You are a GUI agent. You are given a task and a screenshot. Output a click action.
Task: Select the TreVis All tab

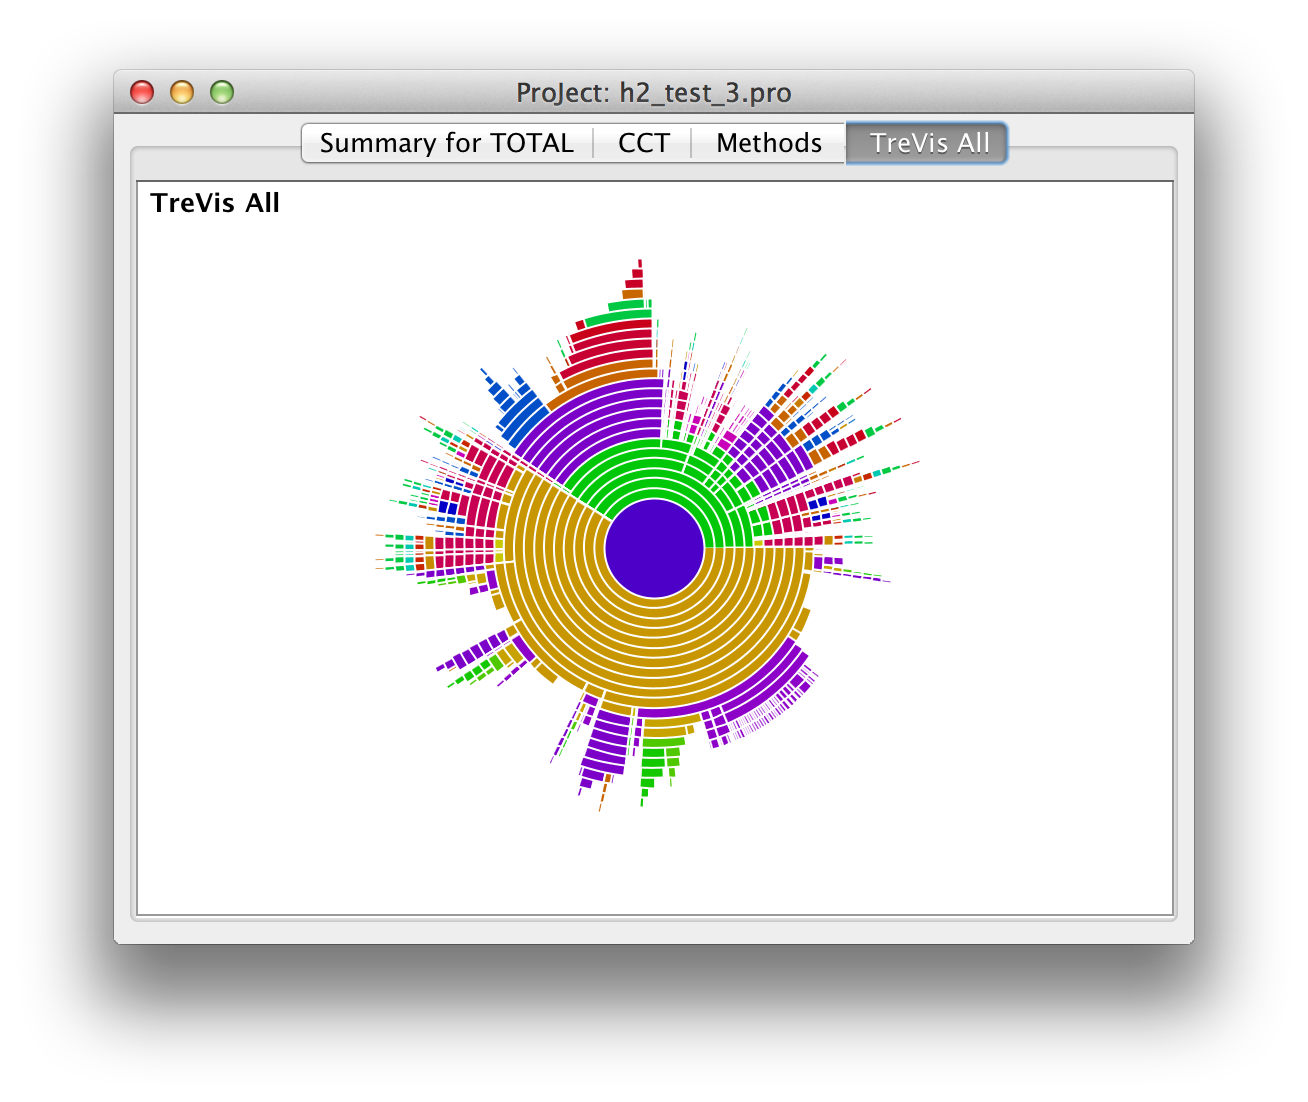click(x=928, y=143)
